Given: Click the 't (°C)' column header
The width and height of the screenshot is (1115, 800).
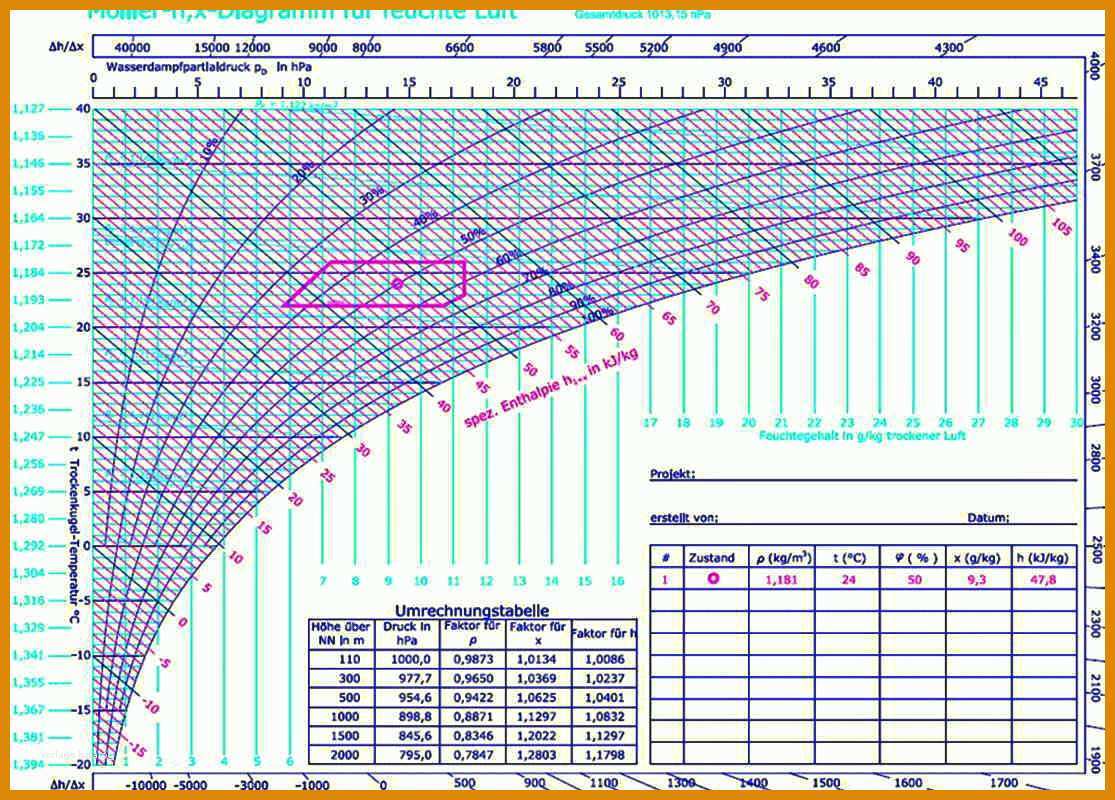Looking at the screenshot, I should coord(849,558).
